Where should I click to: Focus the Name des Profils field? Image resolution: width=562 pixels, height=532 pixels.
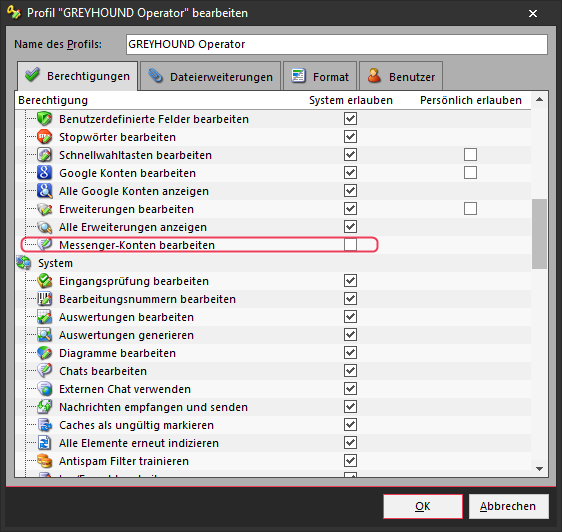point(337,44)
